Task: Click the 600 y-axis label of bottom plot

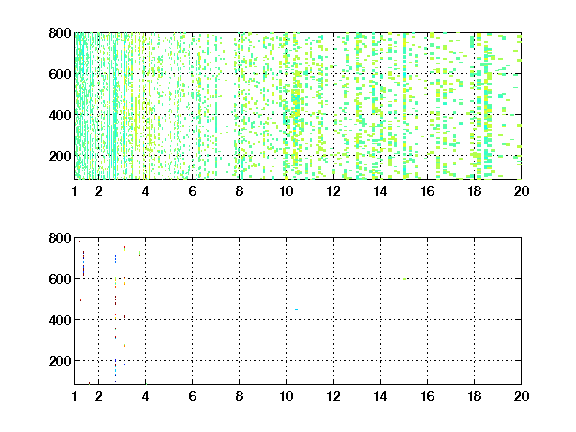Action: [60, 279]
